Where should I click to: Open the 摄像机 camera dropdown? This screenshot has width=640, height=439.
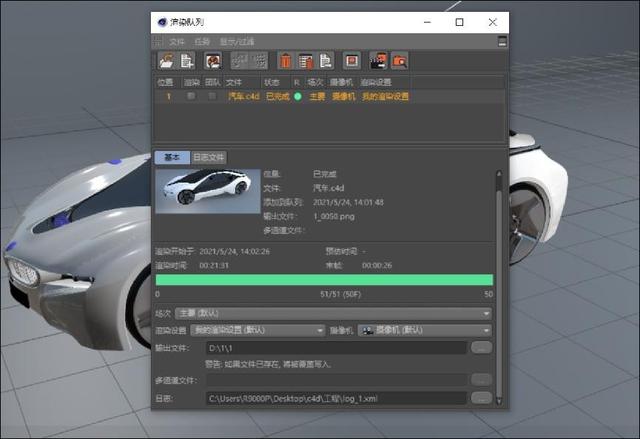point(426,330)
